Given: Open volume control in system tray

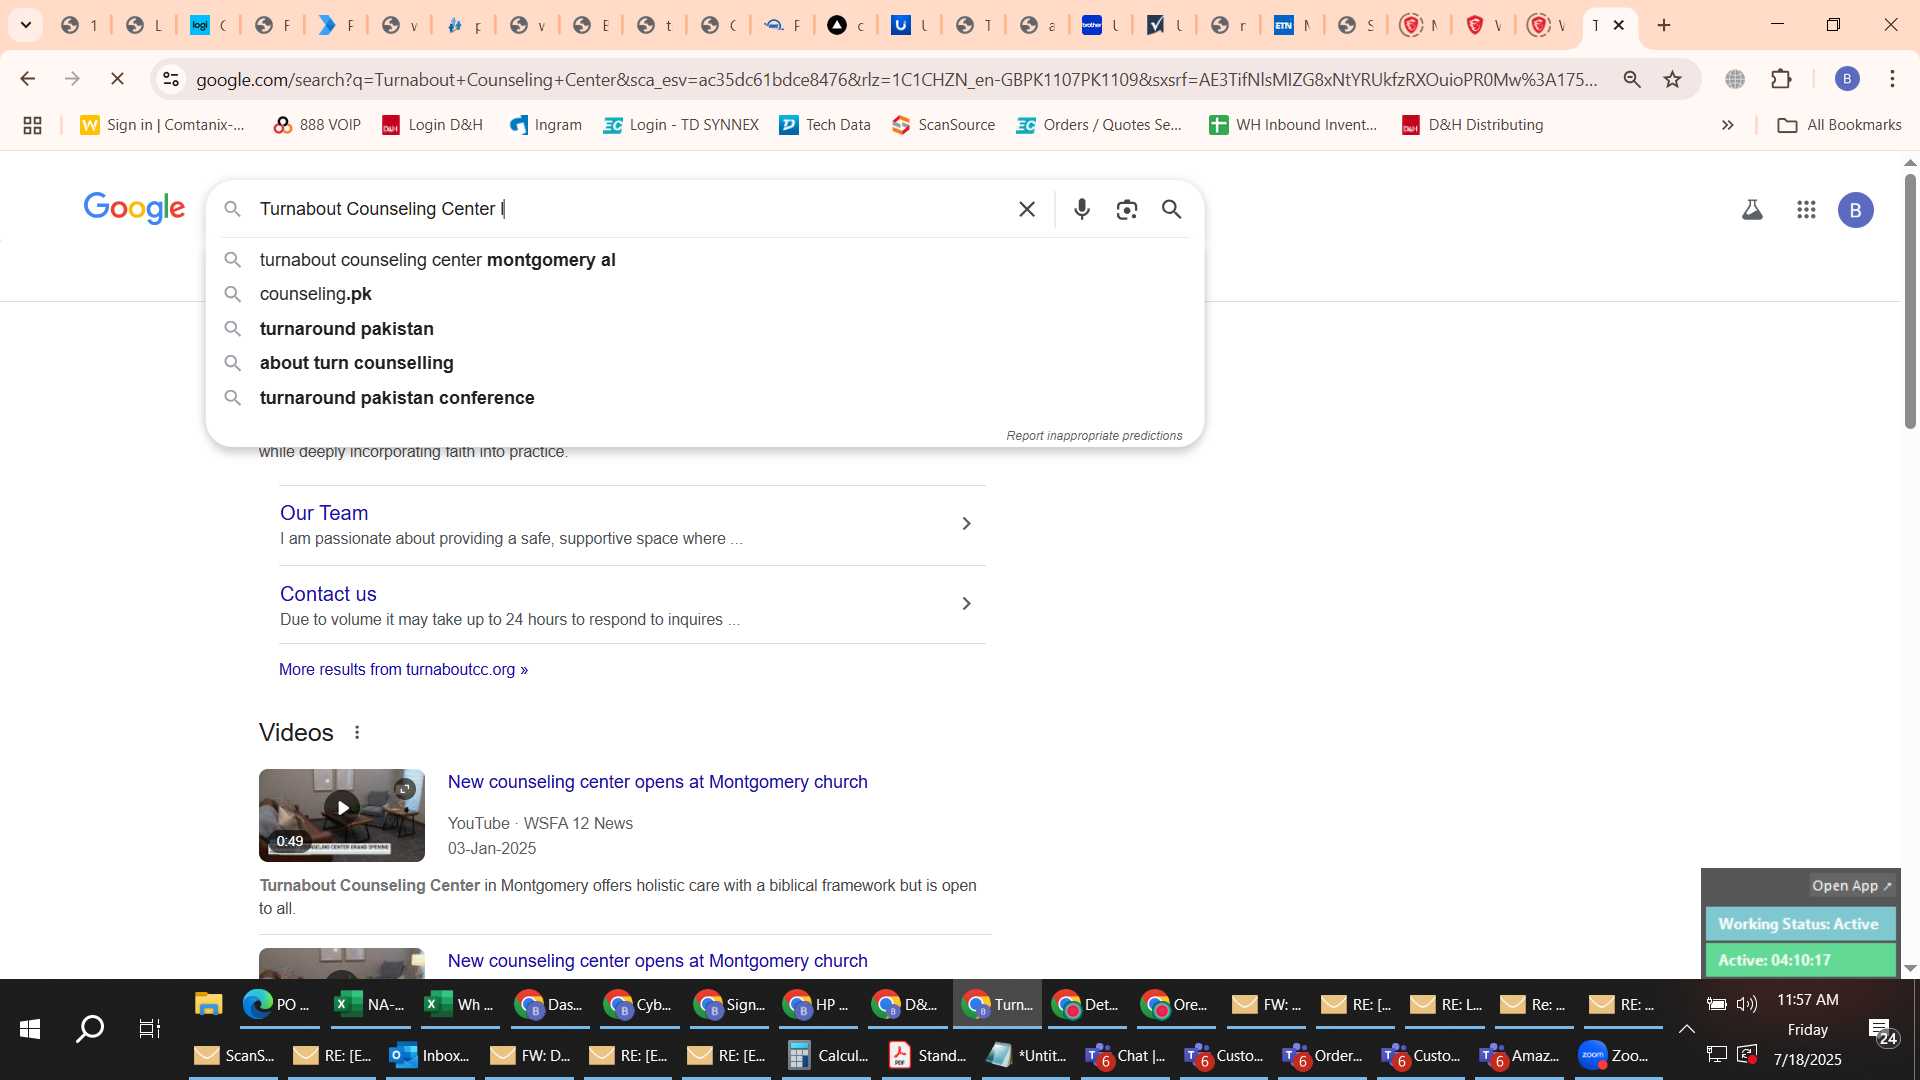Looking at the screenshot, I should [1747, 1004].
